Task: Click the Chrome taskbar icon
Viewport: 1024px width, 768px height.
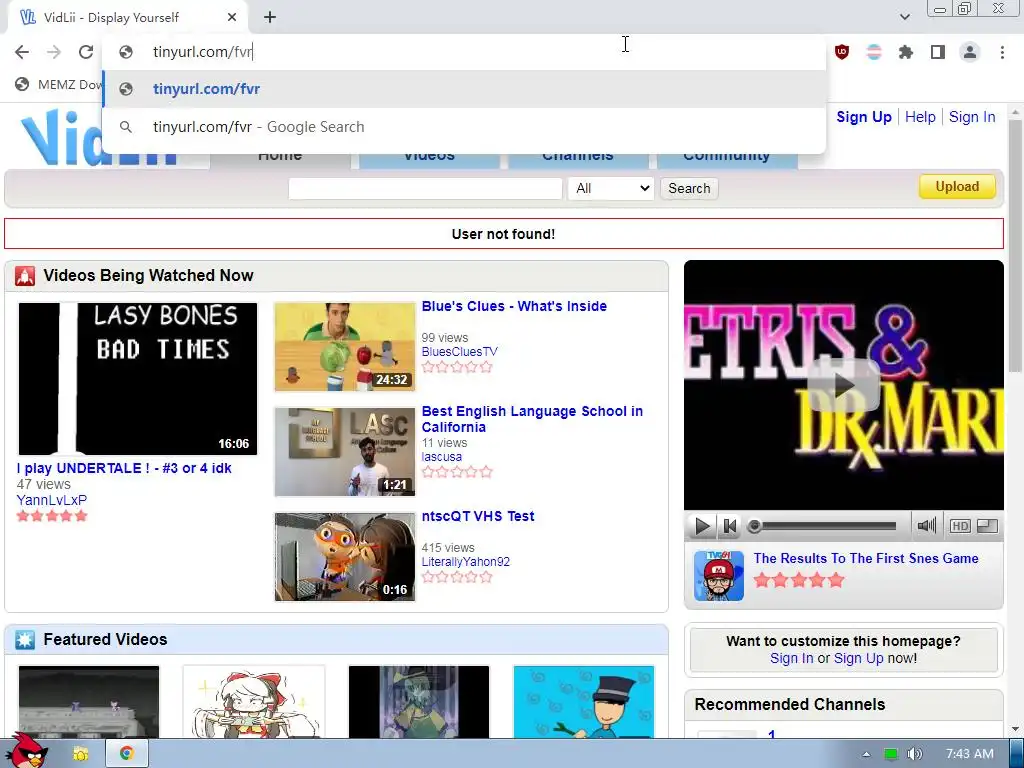Action: pos(127,754)
